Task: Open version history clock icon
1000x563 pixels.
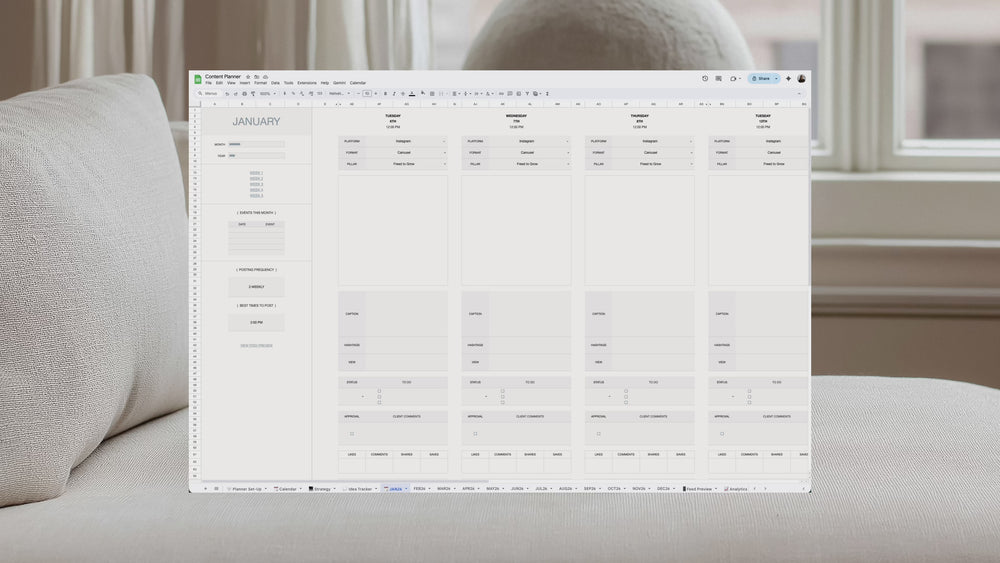Action: (x=705, y=78)
